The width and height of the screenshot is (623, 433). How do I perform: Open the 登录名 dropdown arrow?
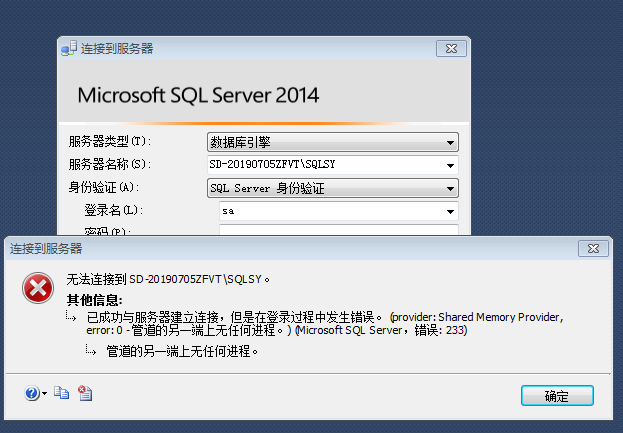(x=450, y=211)
